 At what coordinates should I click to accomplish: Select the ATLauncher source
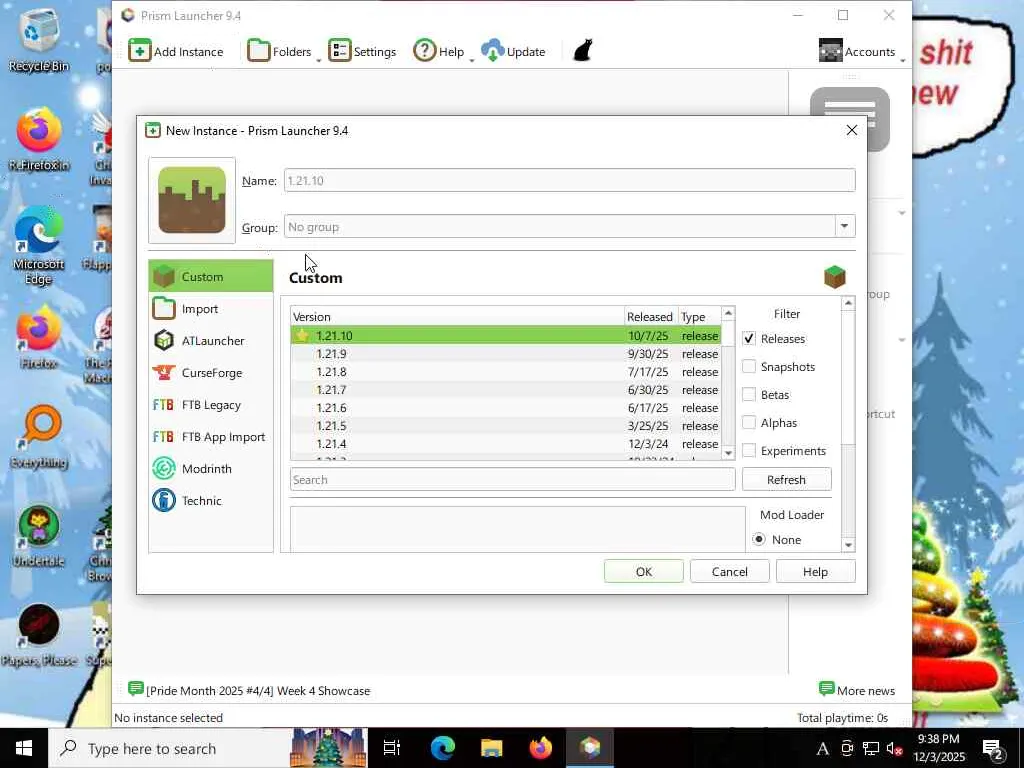point(211,341)
